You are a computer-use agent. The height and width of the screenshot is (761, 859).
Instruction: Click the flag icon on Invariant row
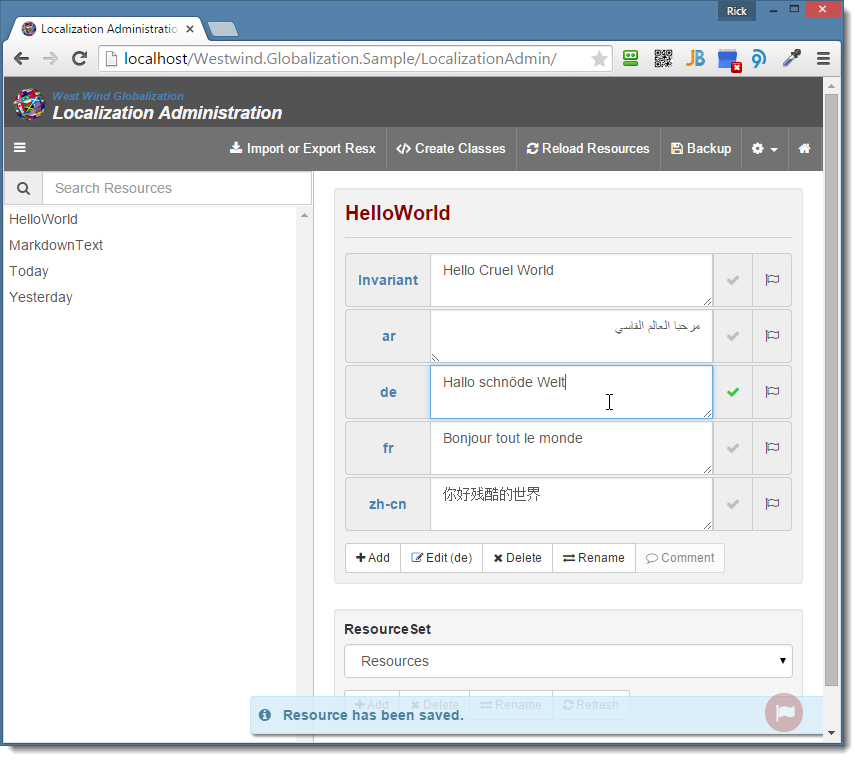click(772, 280)
